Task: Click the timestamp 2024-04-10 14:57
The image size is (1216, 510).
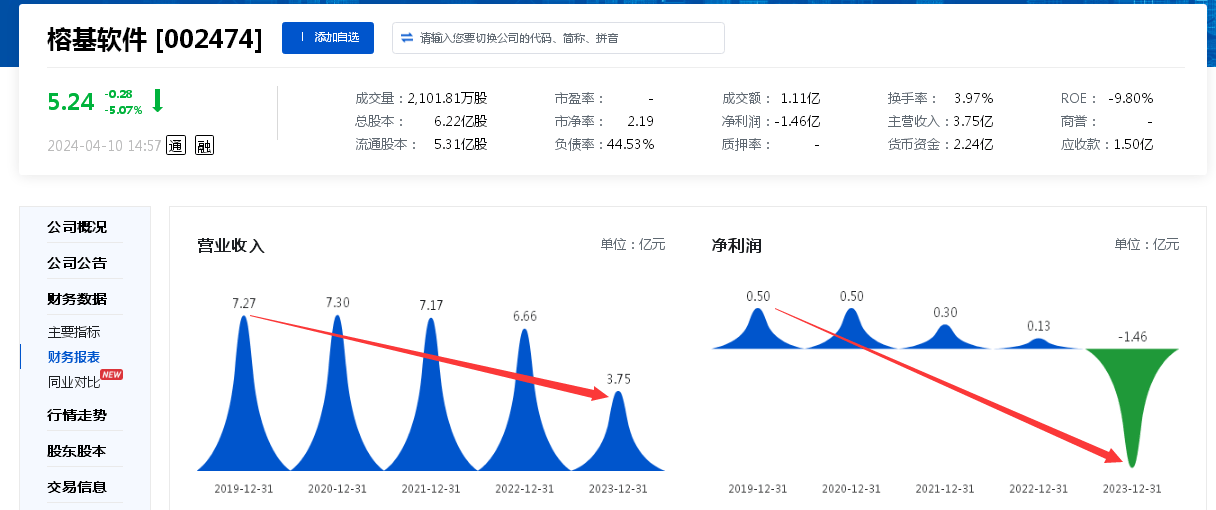Action: click(x=104, y=146)
